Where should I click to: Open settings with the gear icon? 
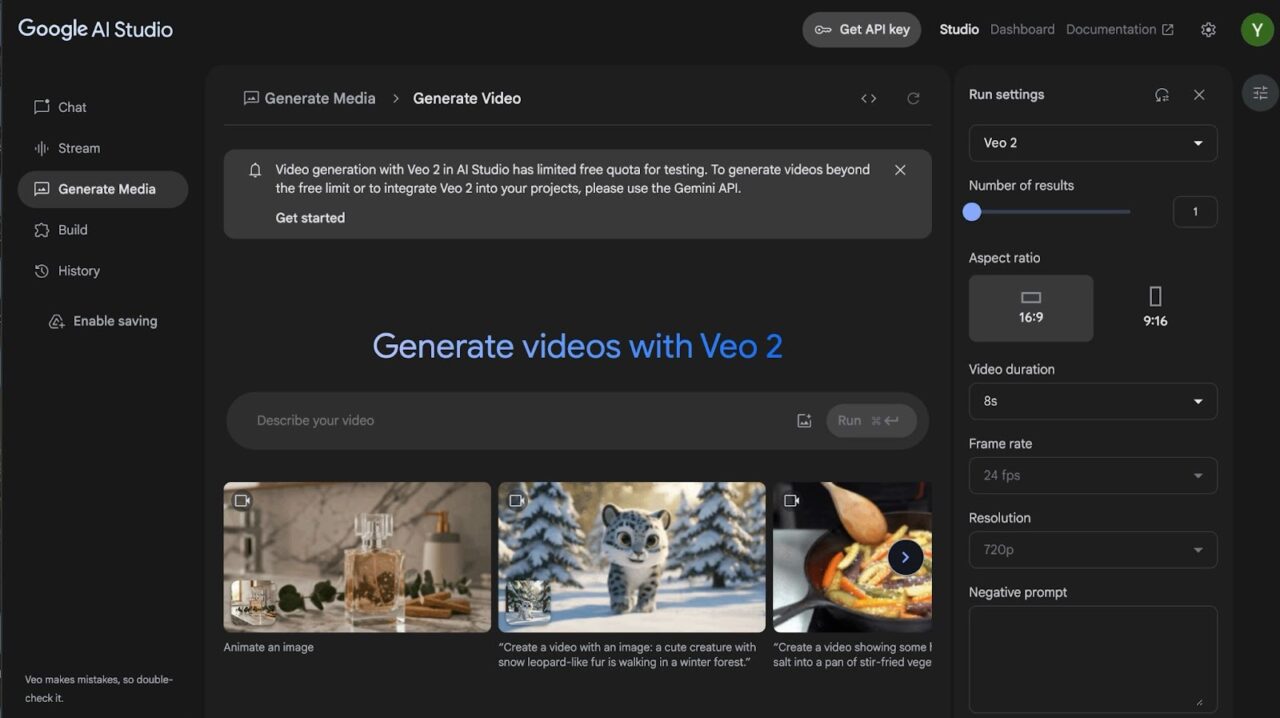1208,30
